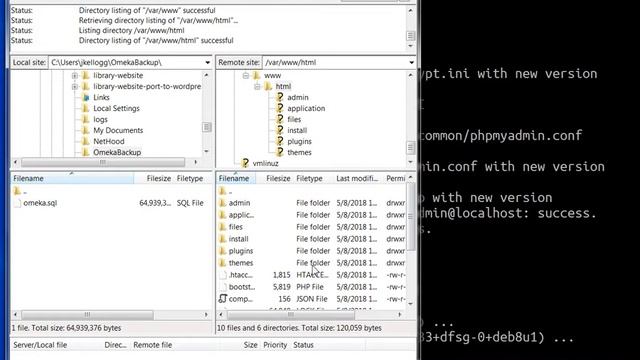Select the Links folder in local tree
This screenshot has height=360, width=640.
tap(101, 98)
